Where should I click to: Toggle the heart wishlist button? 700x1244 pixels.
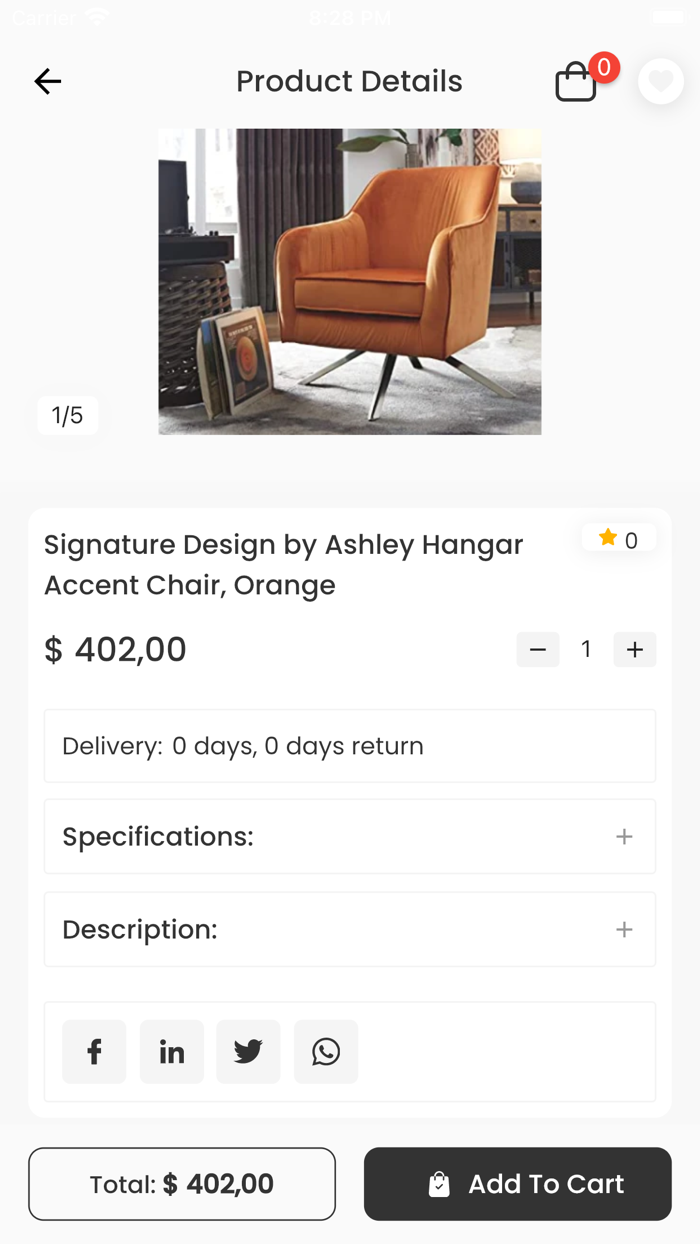pyautogui.click(x=661, y=81)
